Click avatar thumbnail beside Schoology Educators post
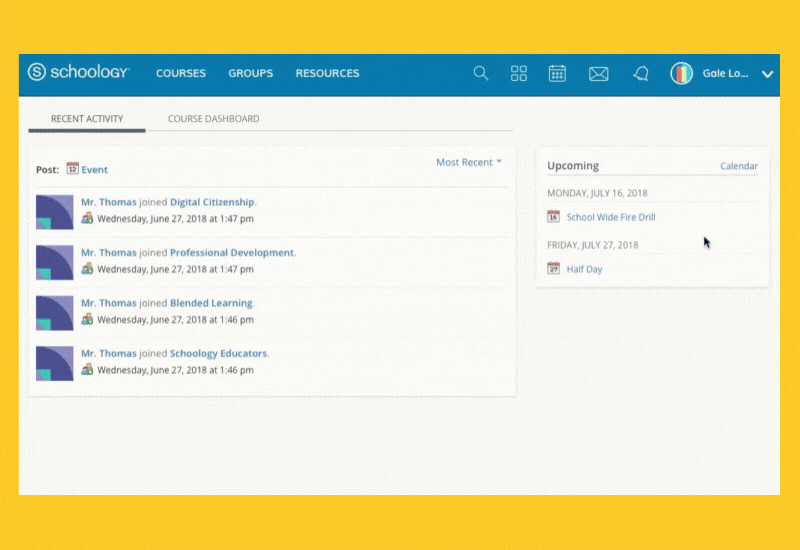The width and height of the screenshot is (800, 550). [55, 363]
